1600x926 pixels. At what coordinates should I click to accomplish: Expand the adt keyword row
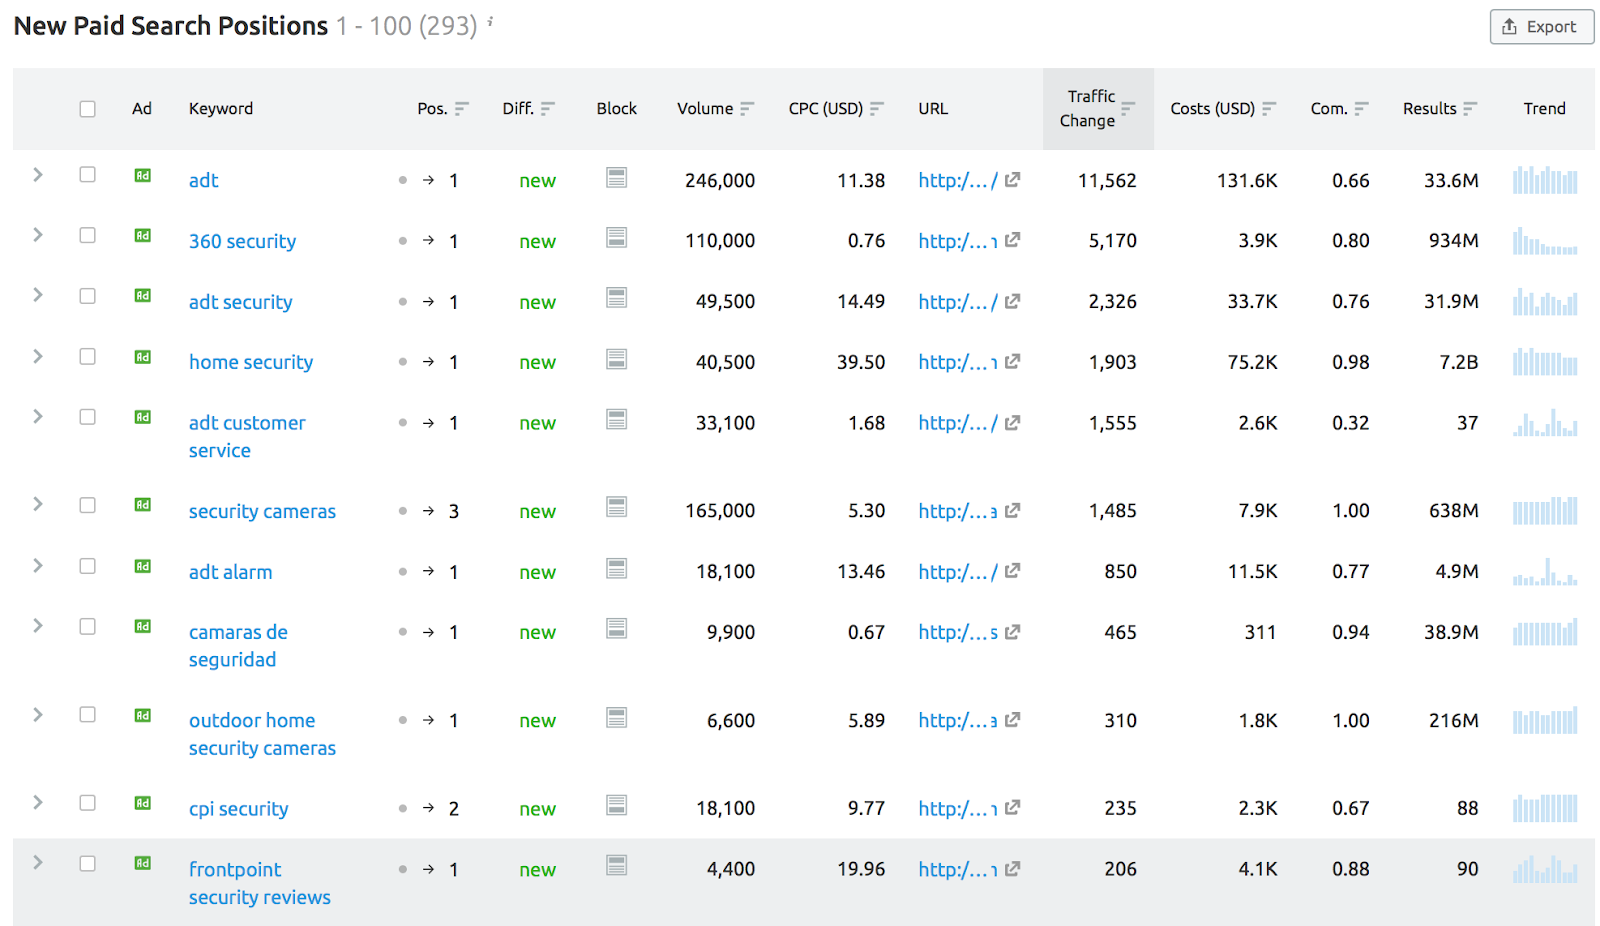38,175
